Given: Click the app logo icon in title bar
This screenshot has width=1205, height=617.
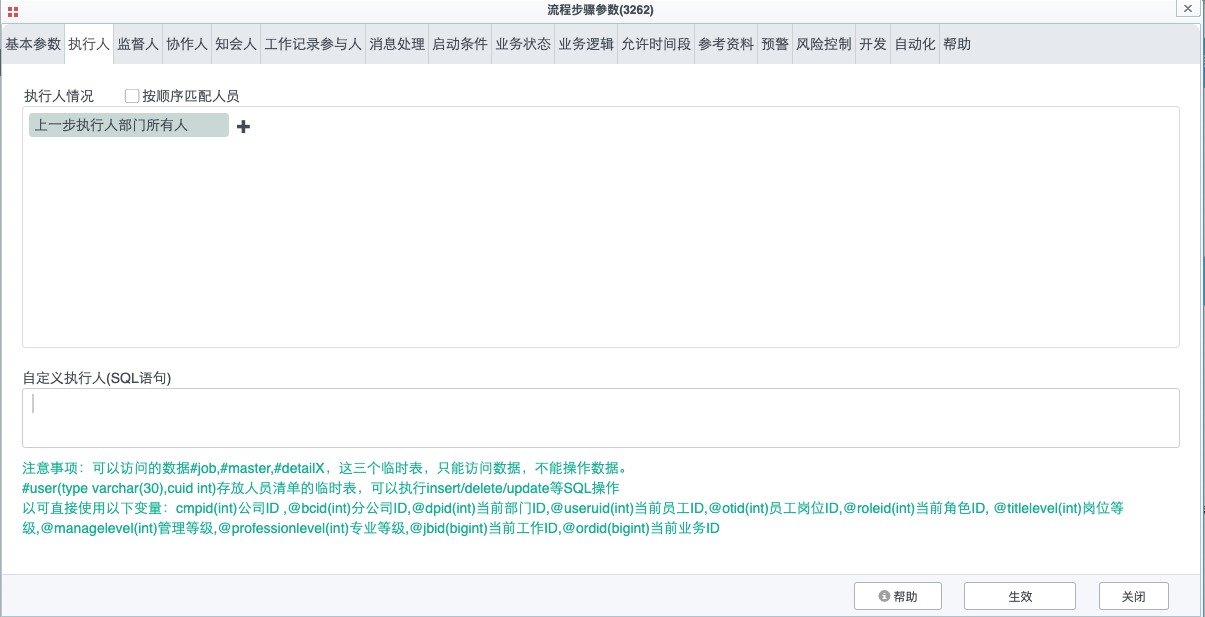Looking at the screenshot, I should point(13,10).
